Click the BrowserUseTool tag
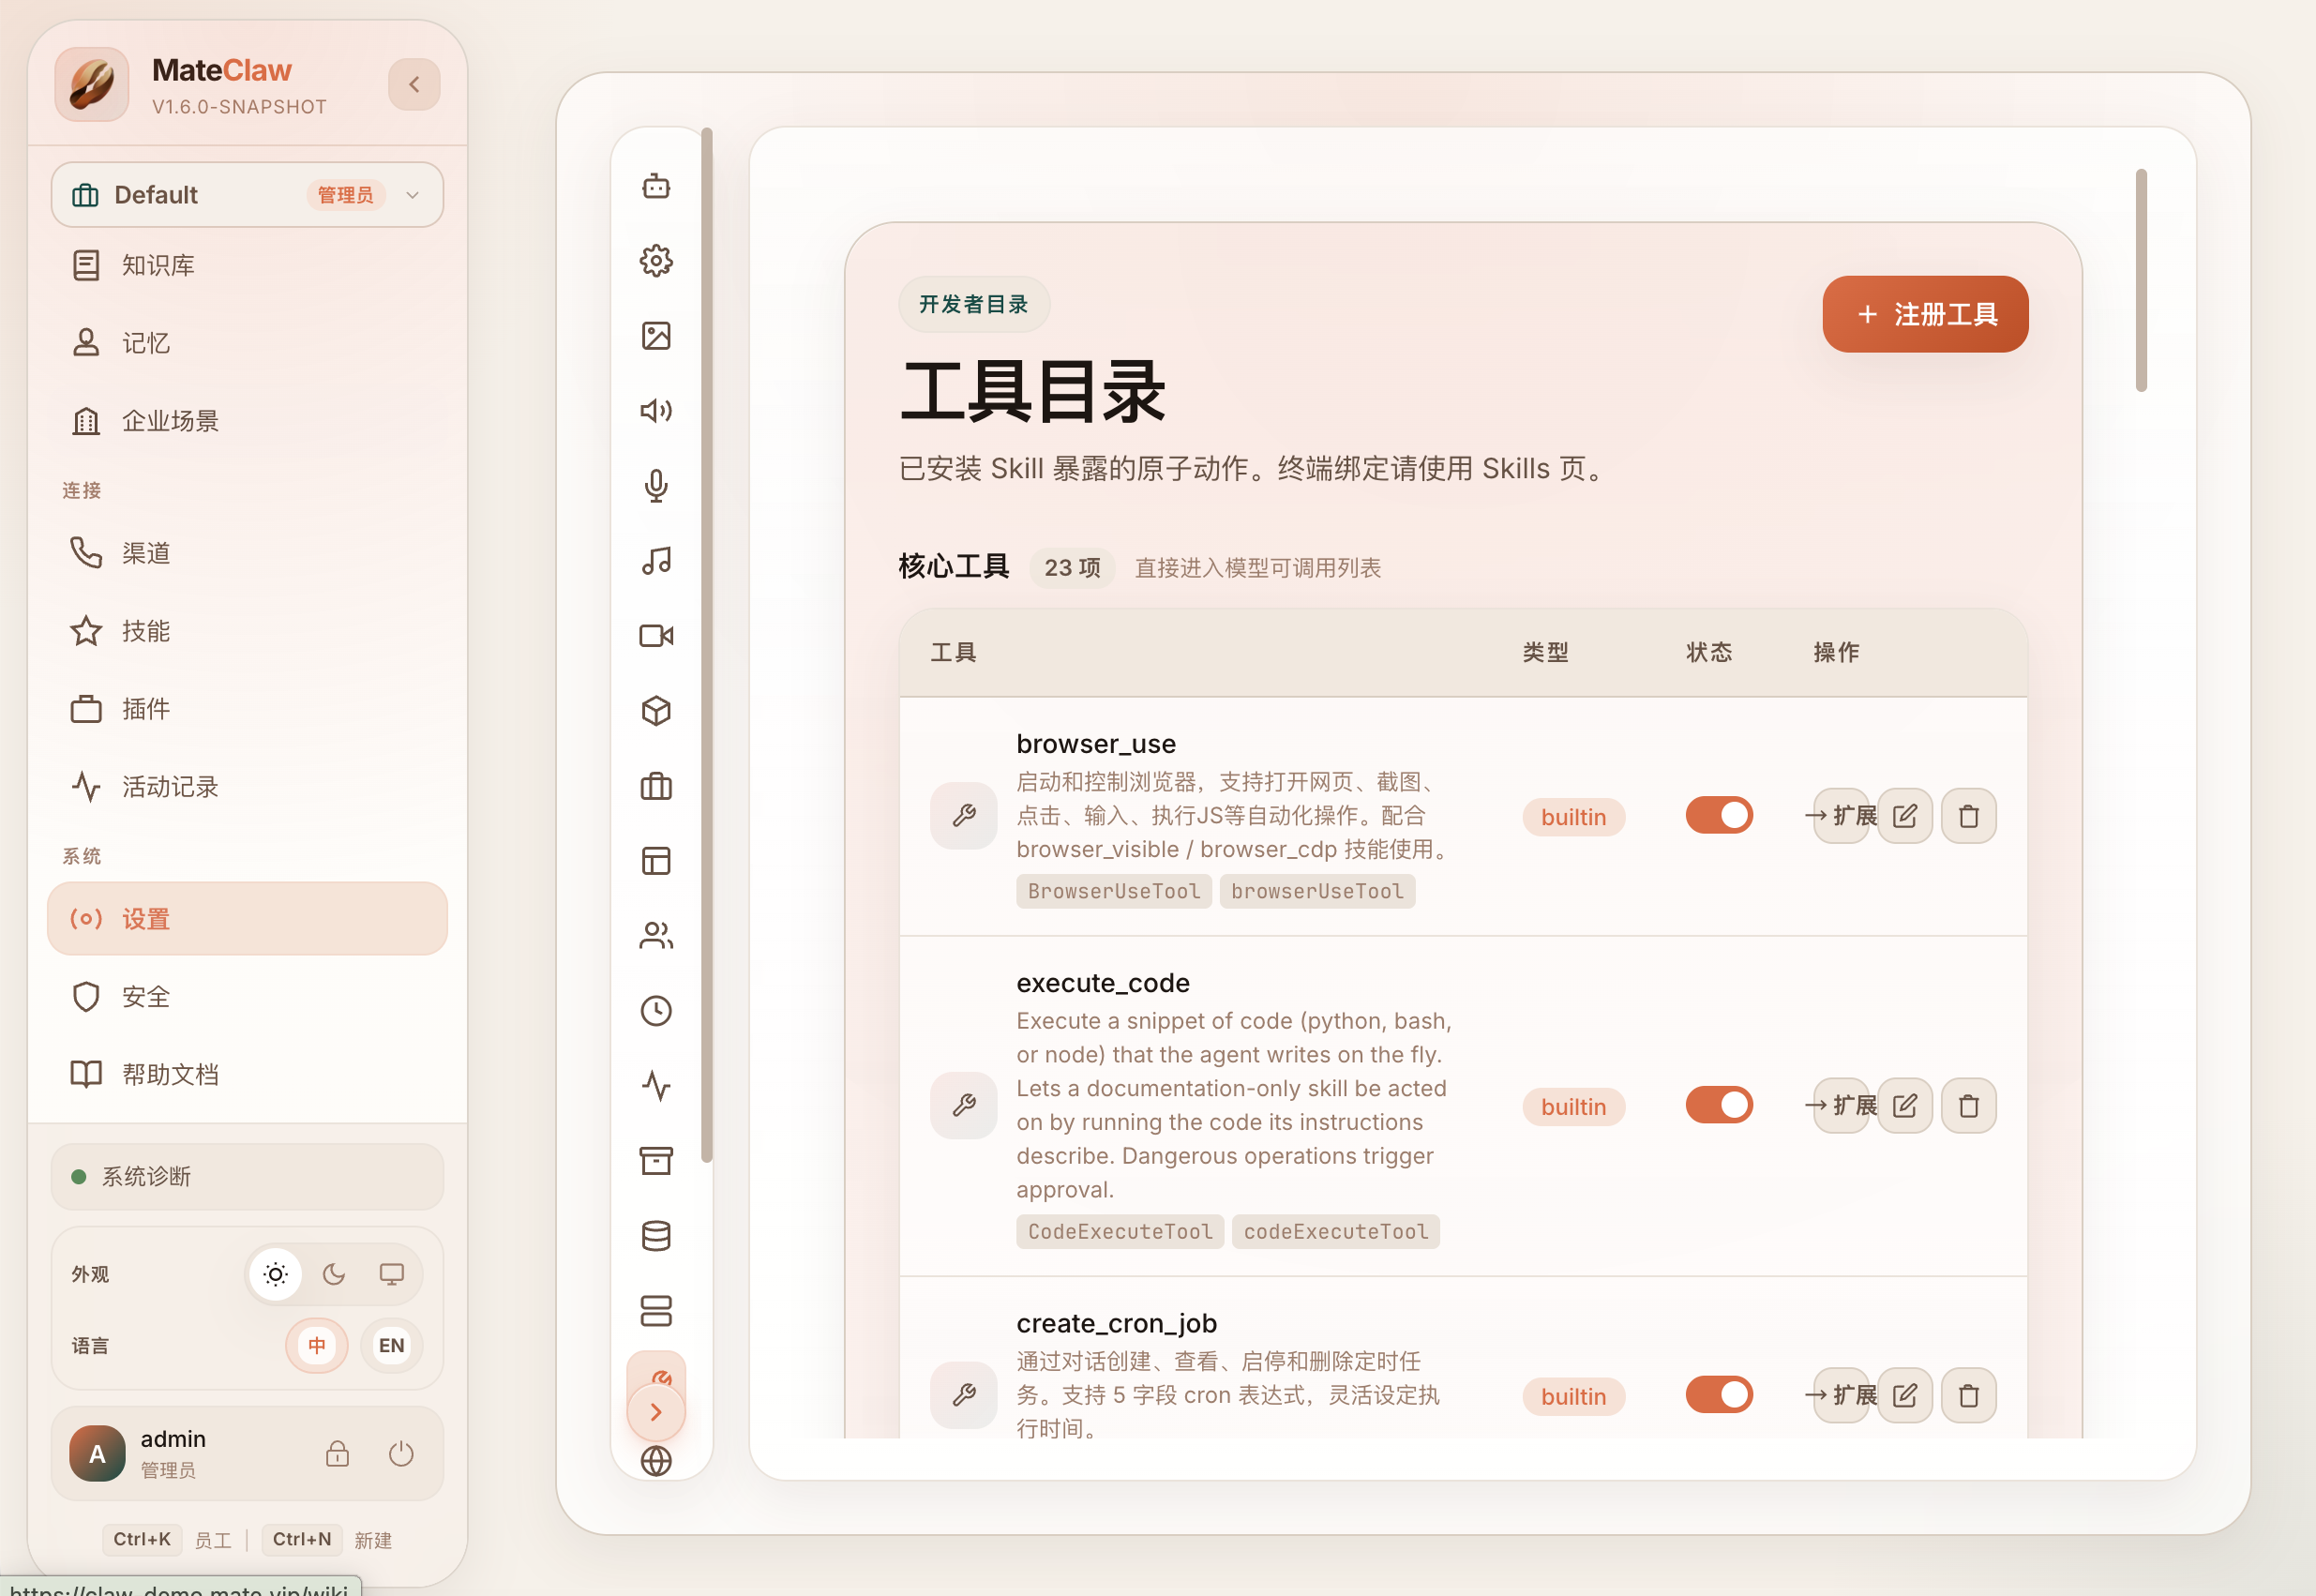 tap(1114, 891)
